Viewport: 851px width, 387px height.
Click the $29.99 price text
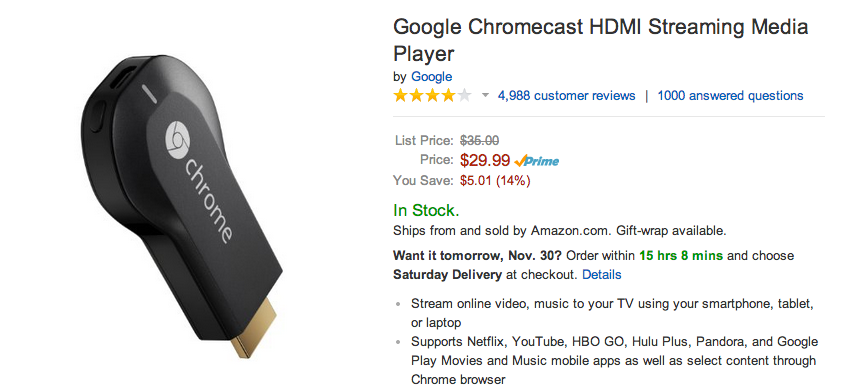(485, 160)
